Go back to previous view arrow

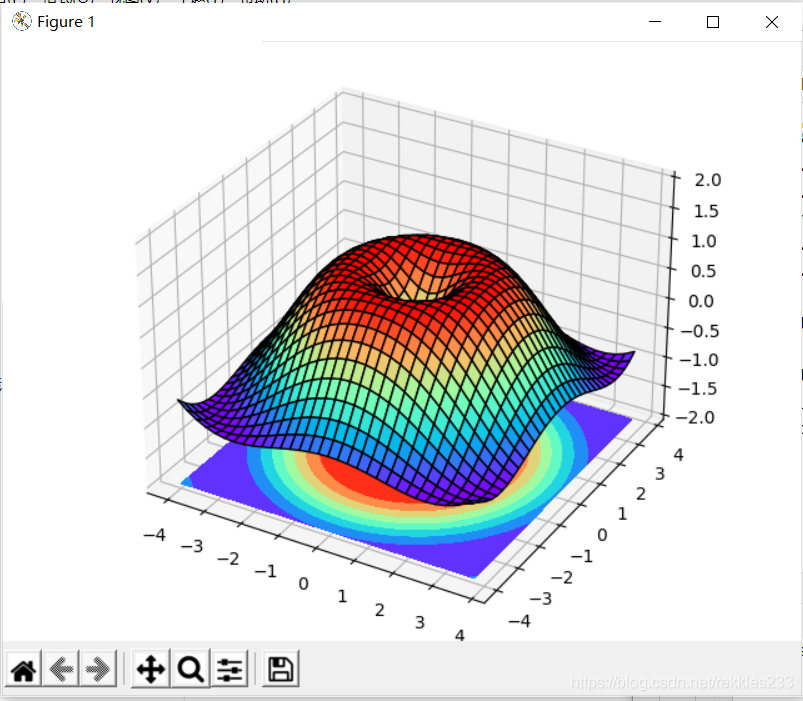click(x=61, y=669)
